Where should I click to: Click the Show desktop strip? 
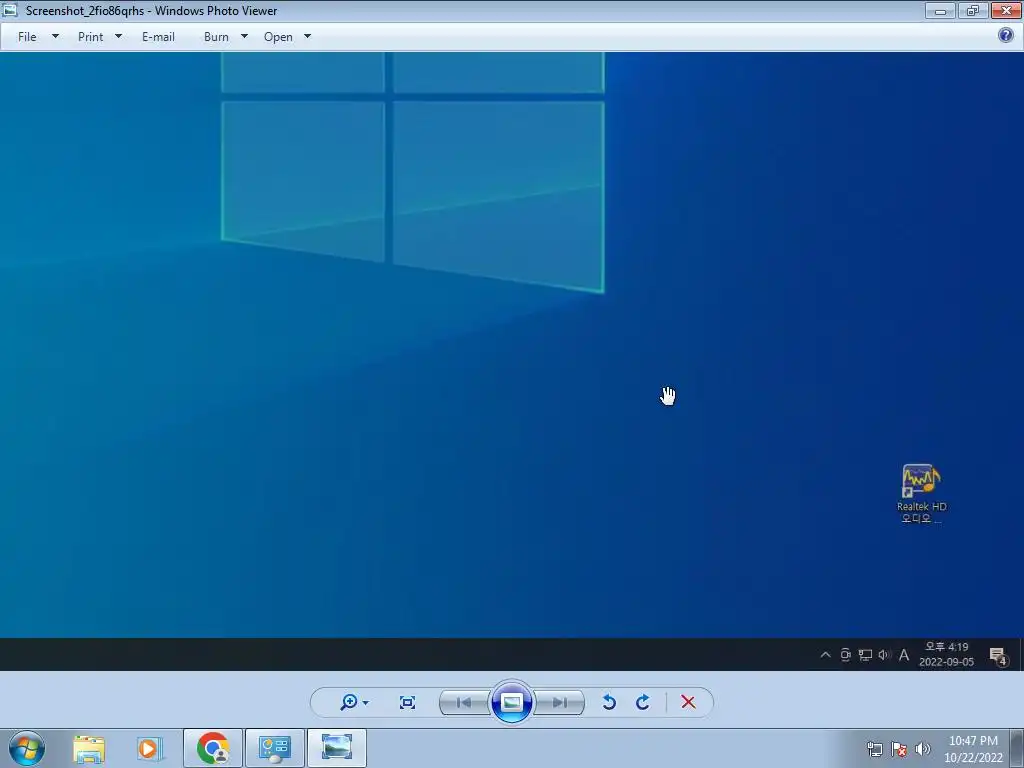click(1017, 748)
